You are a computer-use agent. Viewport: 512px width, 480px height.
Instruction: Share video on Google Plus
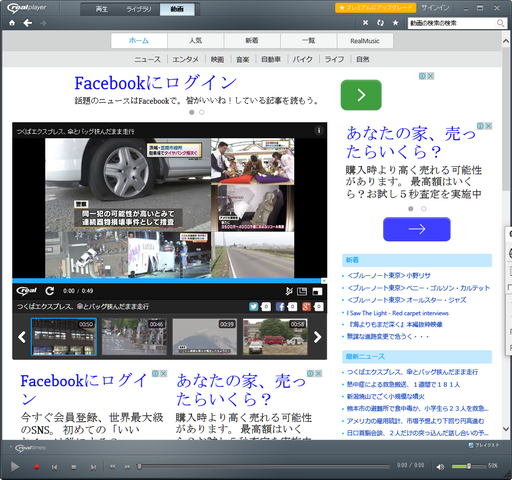(x=306, y=307)
